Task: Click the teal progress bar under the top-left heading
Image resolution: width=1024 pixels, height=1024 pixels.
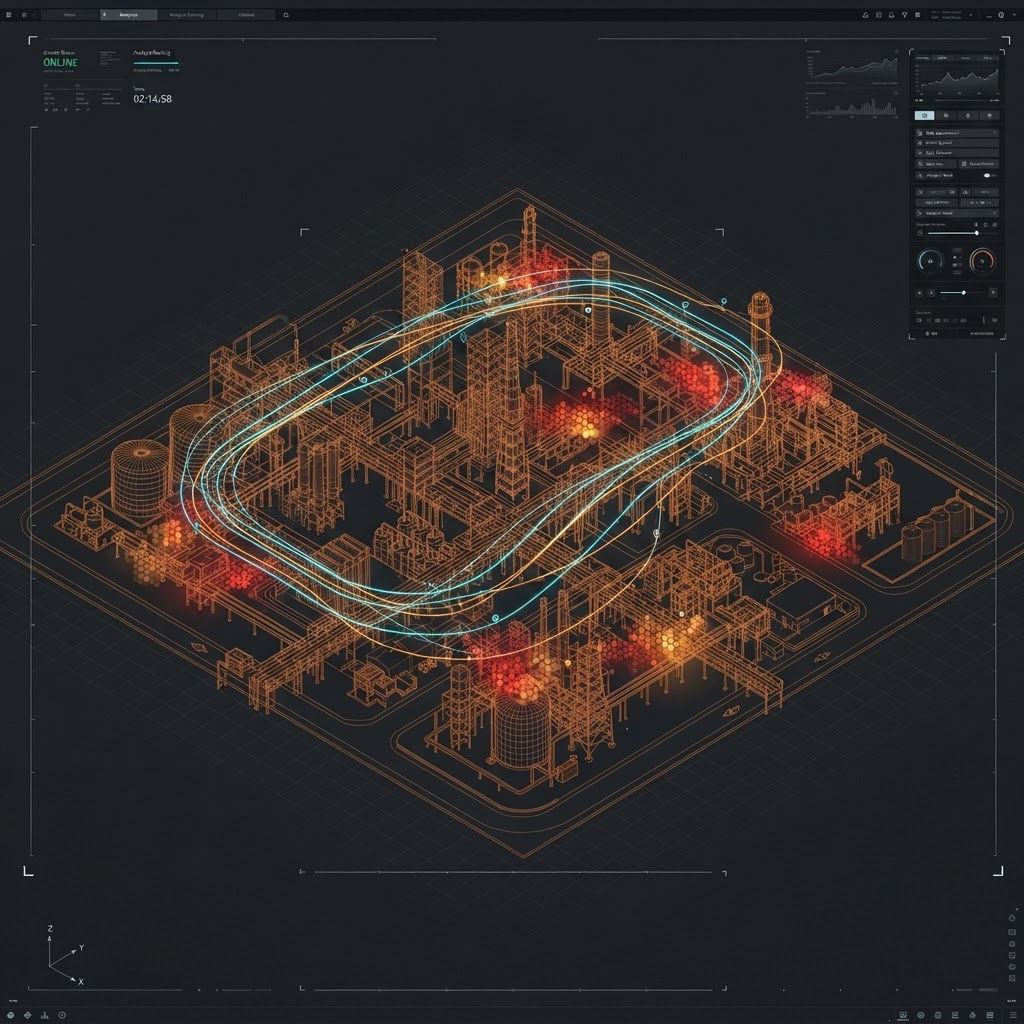Action: pyautogui.click(x=155, y=63)
